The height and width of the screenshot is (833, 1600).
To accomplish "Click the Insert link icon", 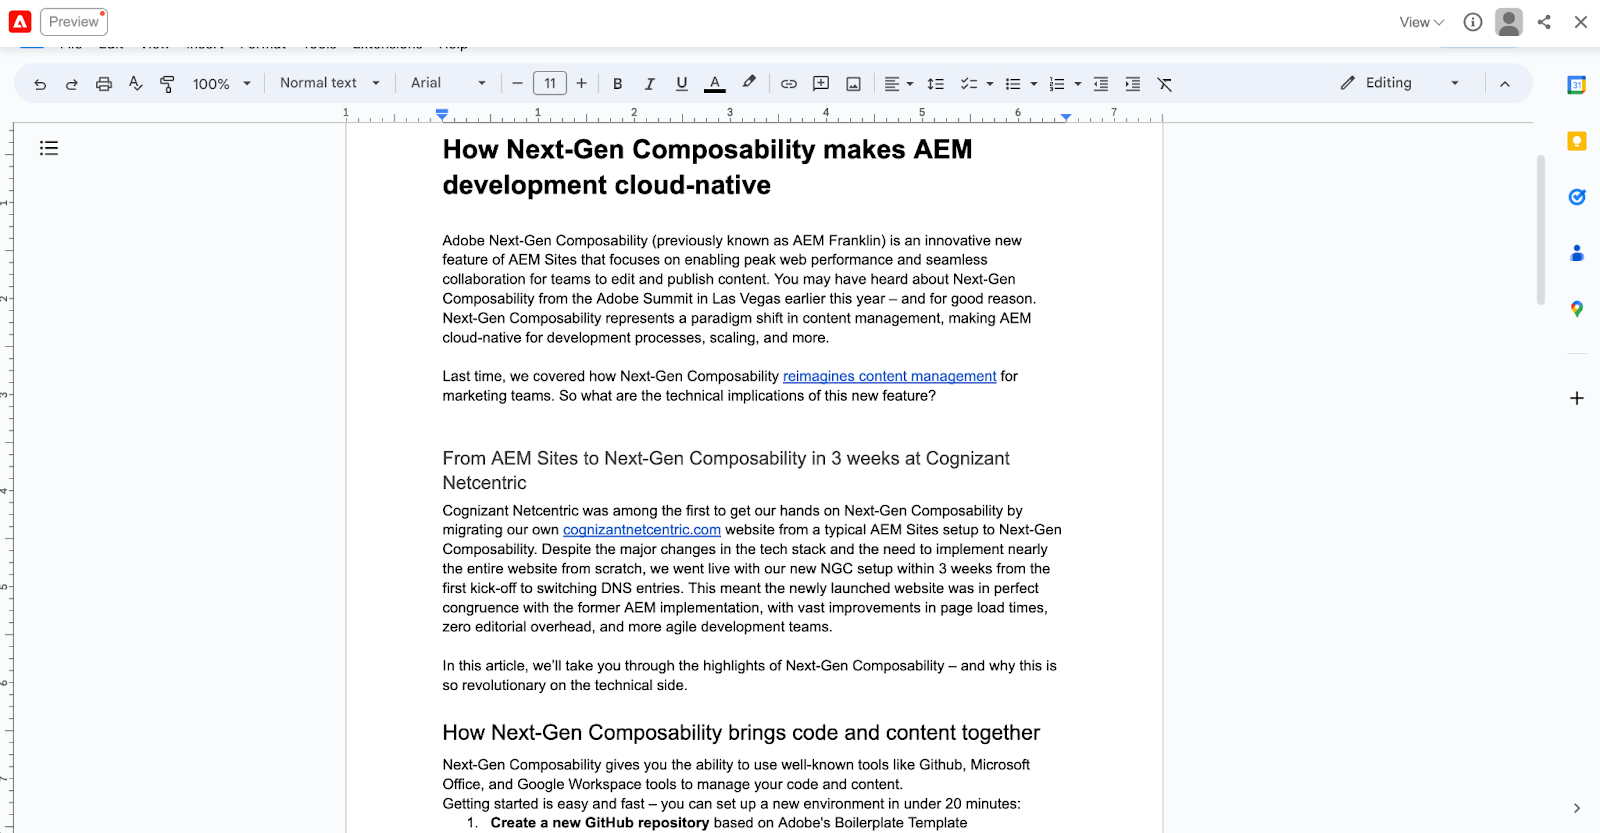I will point(789,84).
